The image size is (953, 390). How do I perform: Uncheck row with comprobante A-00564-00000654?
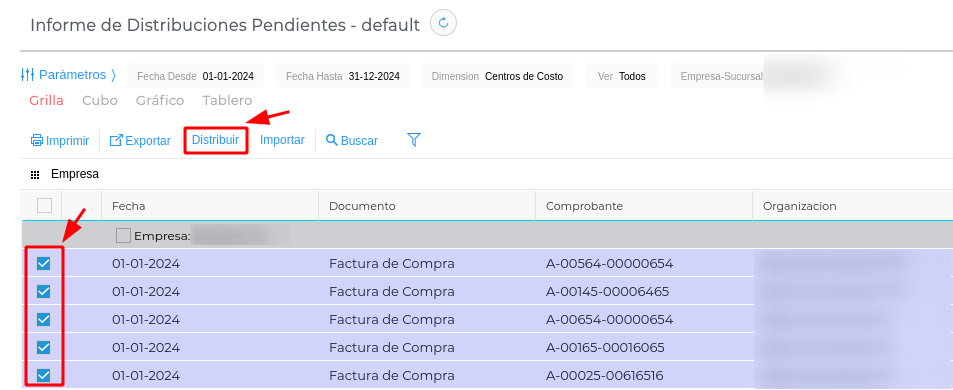[44, 264]
